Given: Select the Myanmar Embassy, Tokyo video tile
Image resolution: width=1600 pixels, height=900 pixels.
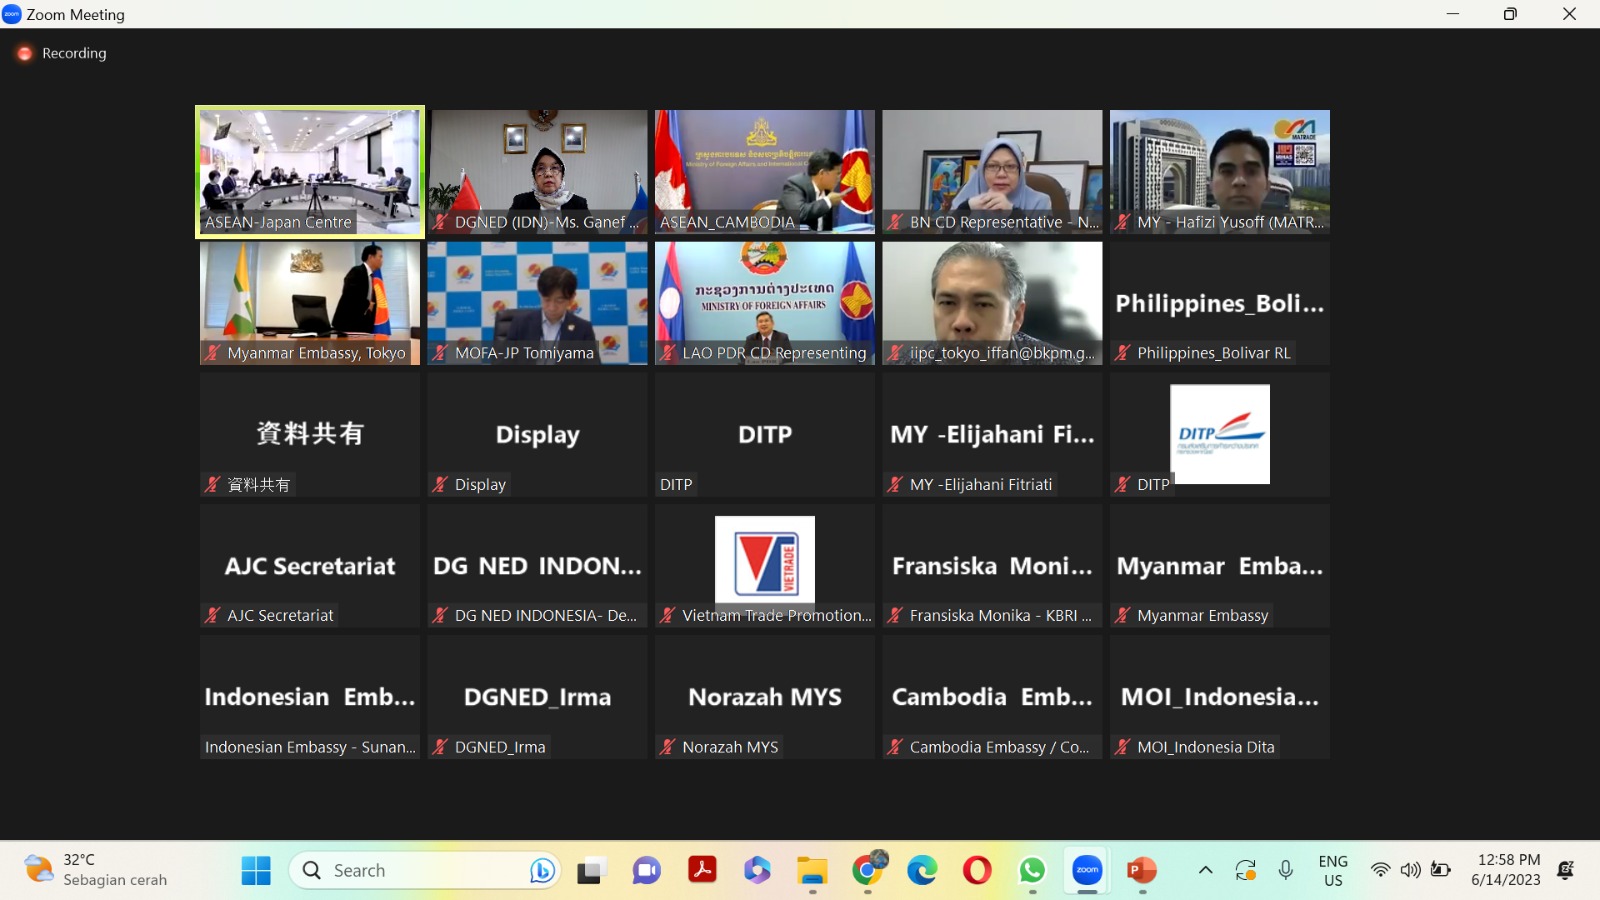Looking at the screenshot, I should point(310,303).
